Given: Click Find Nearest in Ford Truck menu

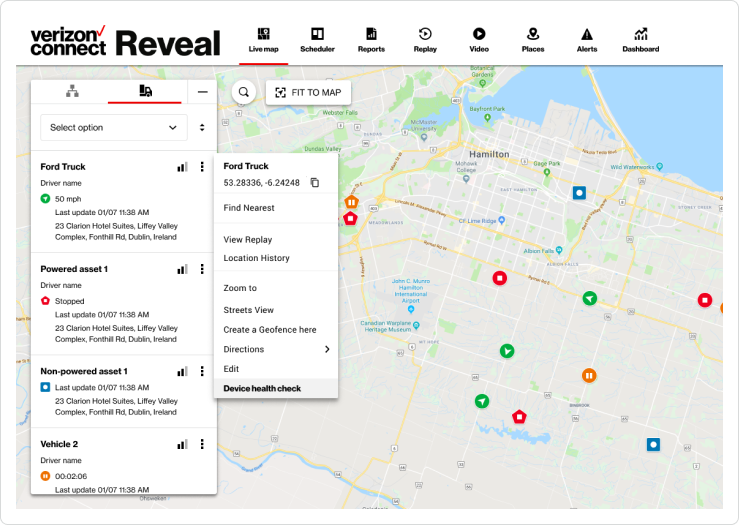Looking at the screenshot, I should [x=249, y=208].
